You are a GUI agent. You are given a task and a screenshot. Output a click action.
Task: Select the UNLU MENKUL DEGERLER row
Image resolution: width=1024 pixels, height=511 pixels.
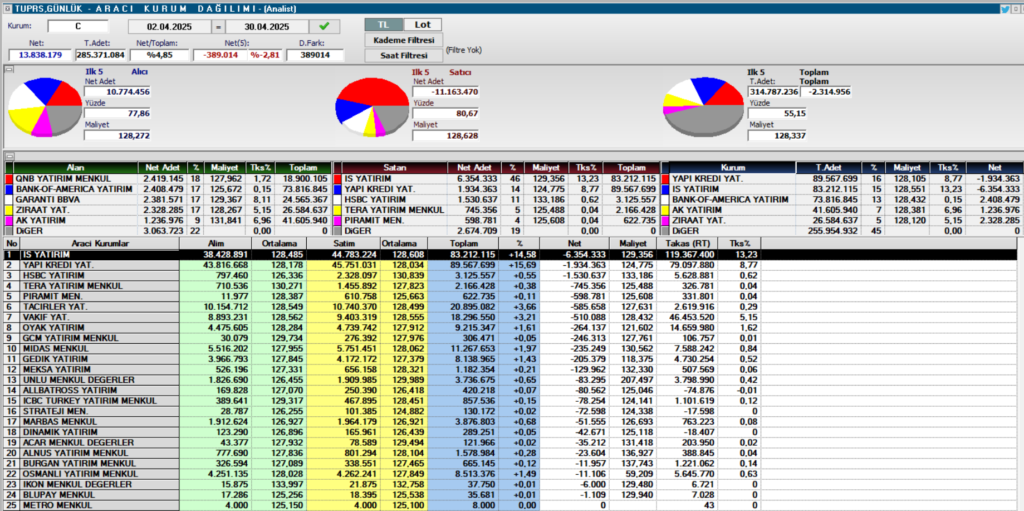click(x=509, y=380)
